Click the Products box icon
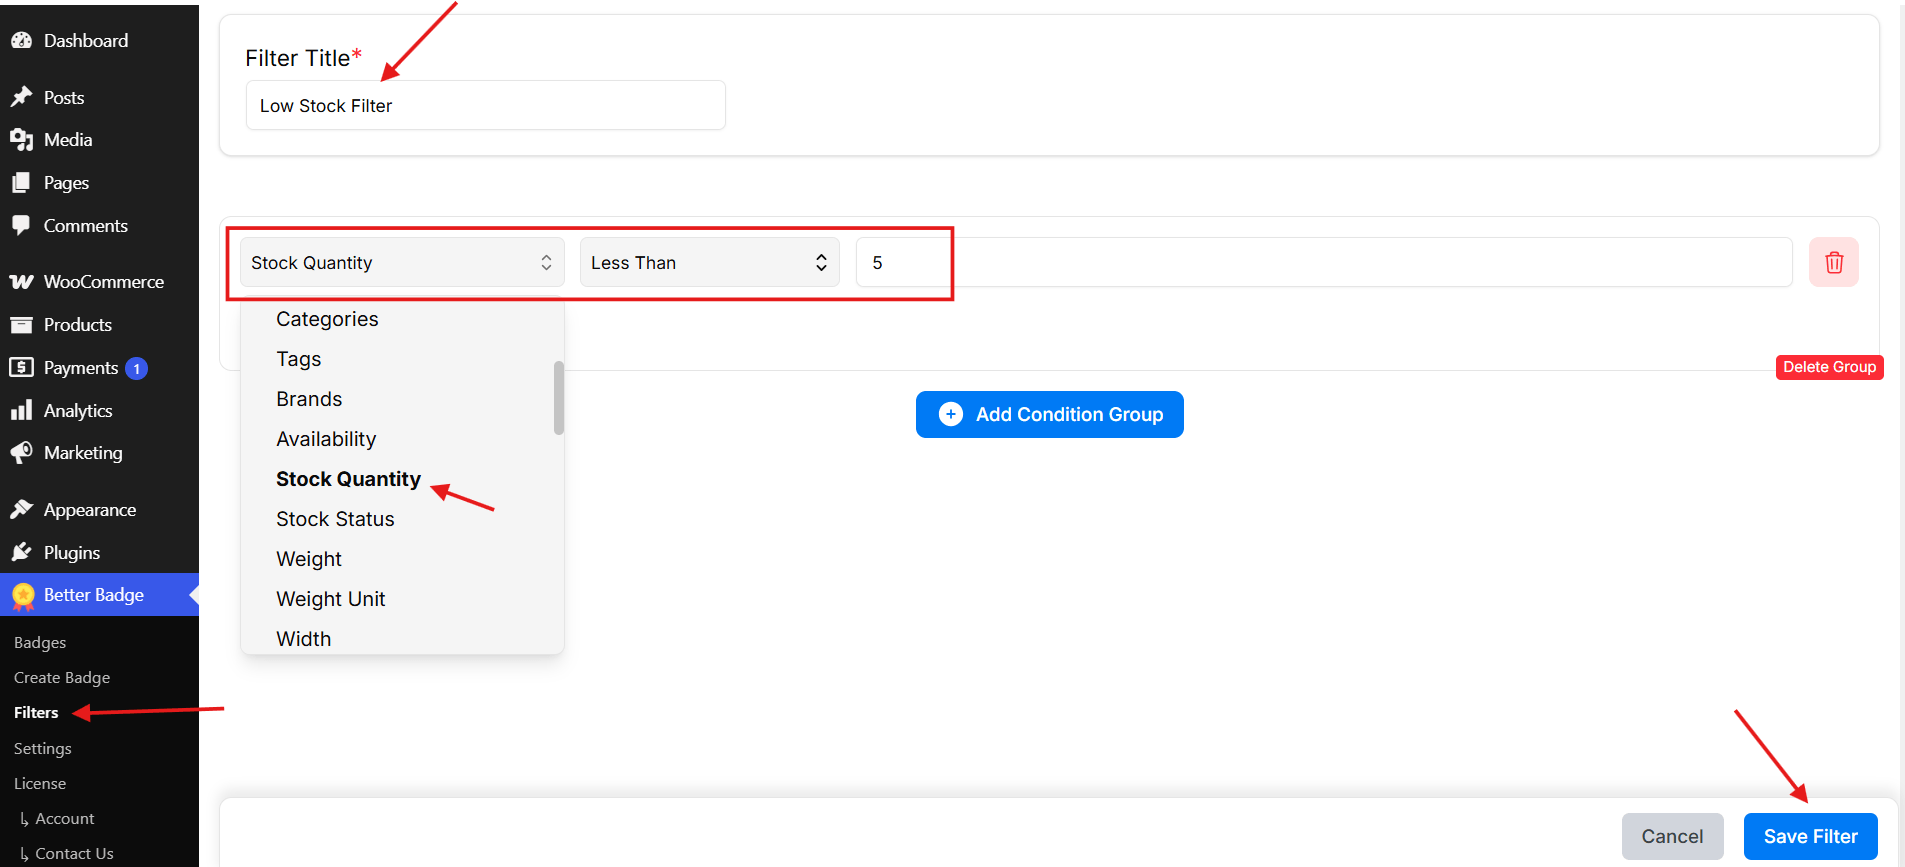 click(x=21, y=325)
